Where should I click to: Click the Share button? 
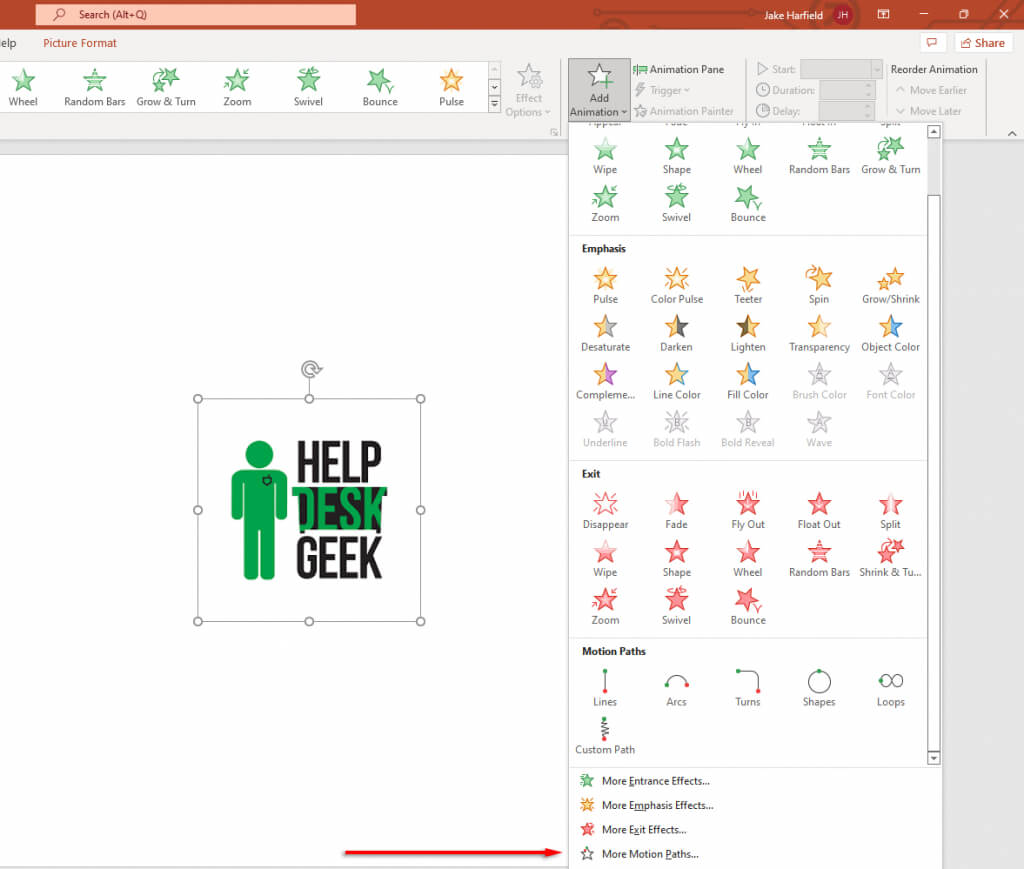(984, 43)
